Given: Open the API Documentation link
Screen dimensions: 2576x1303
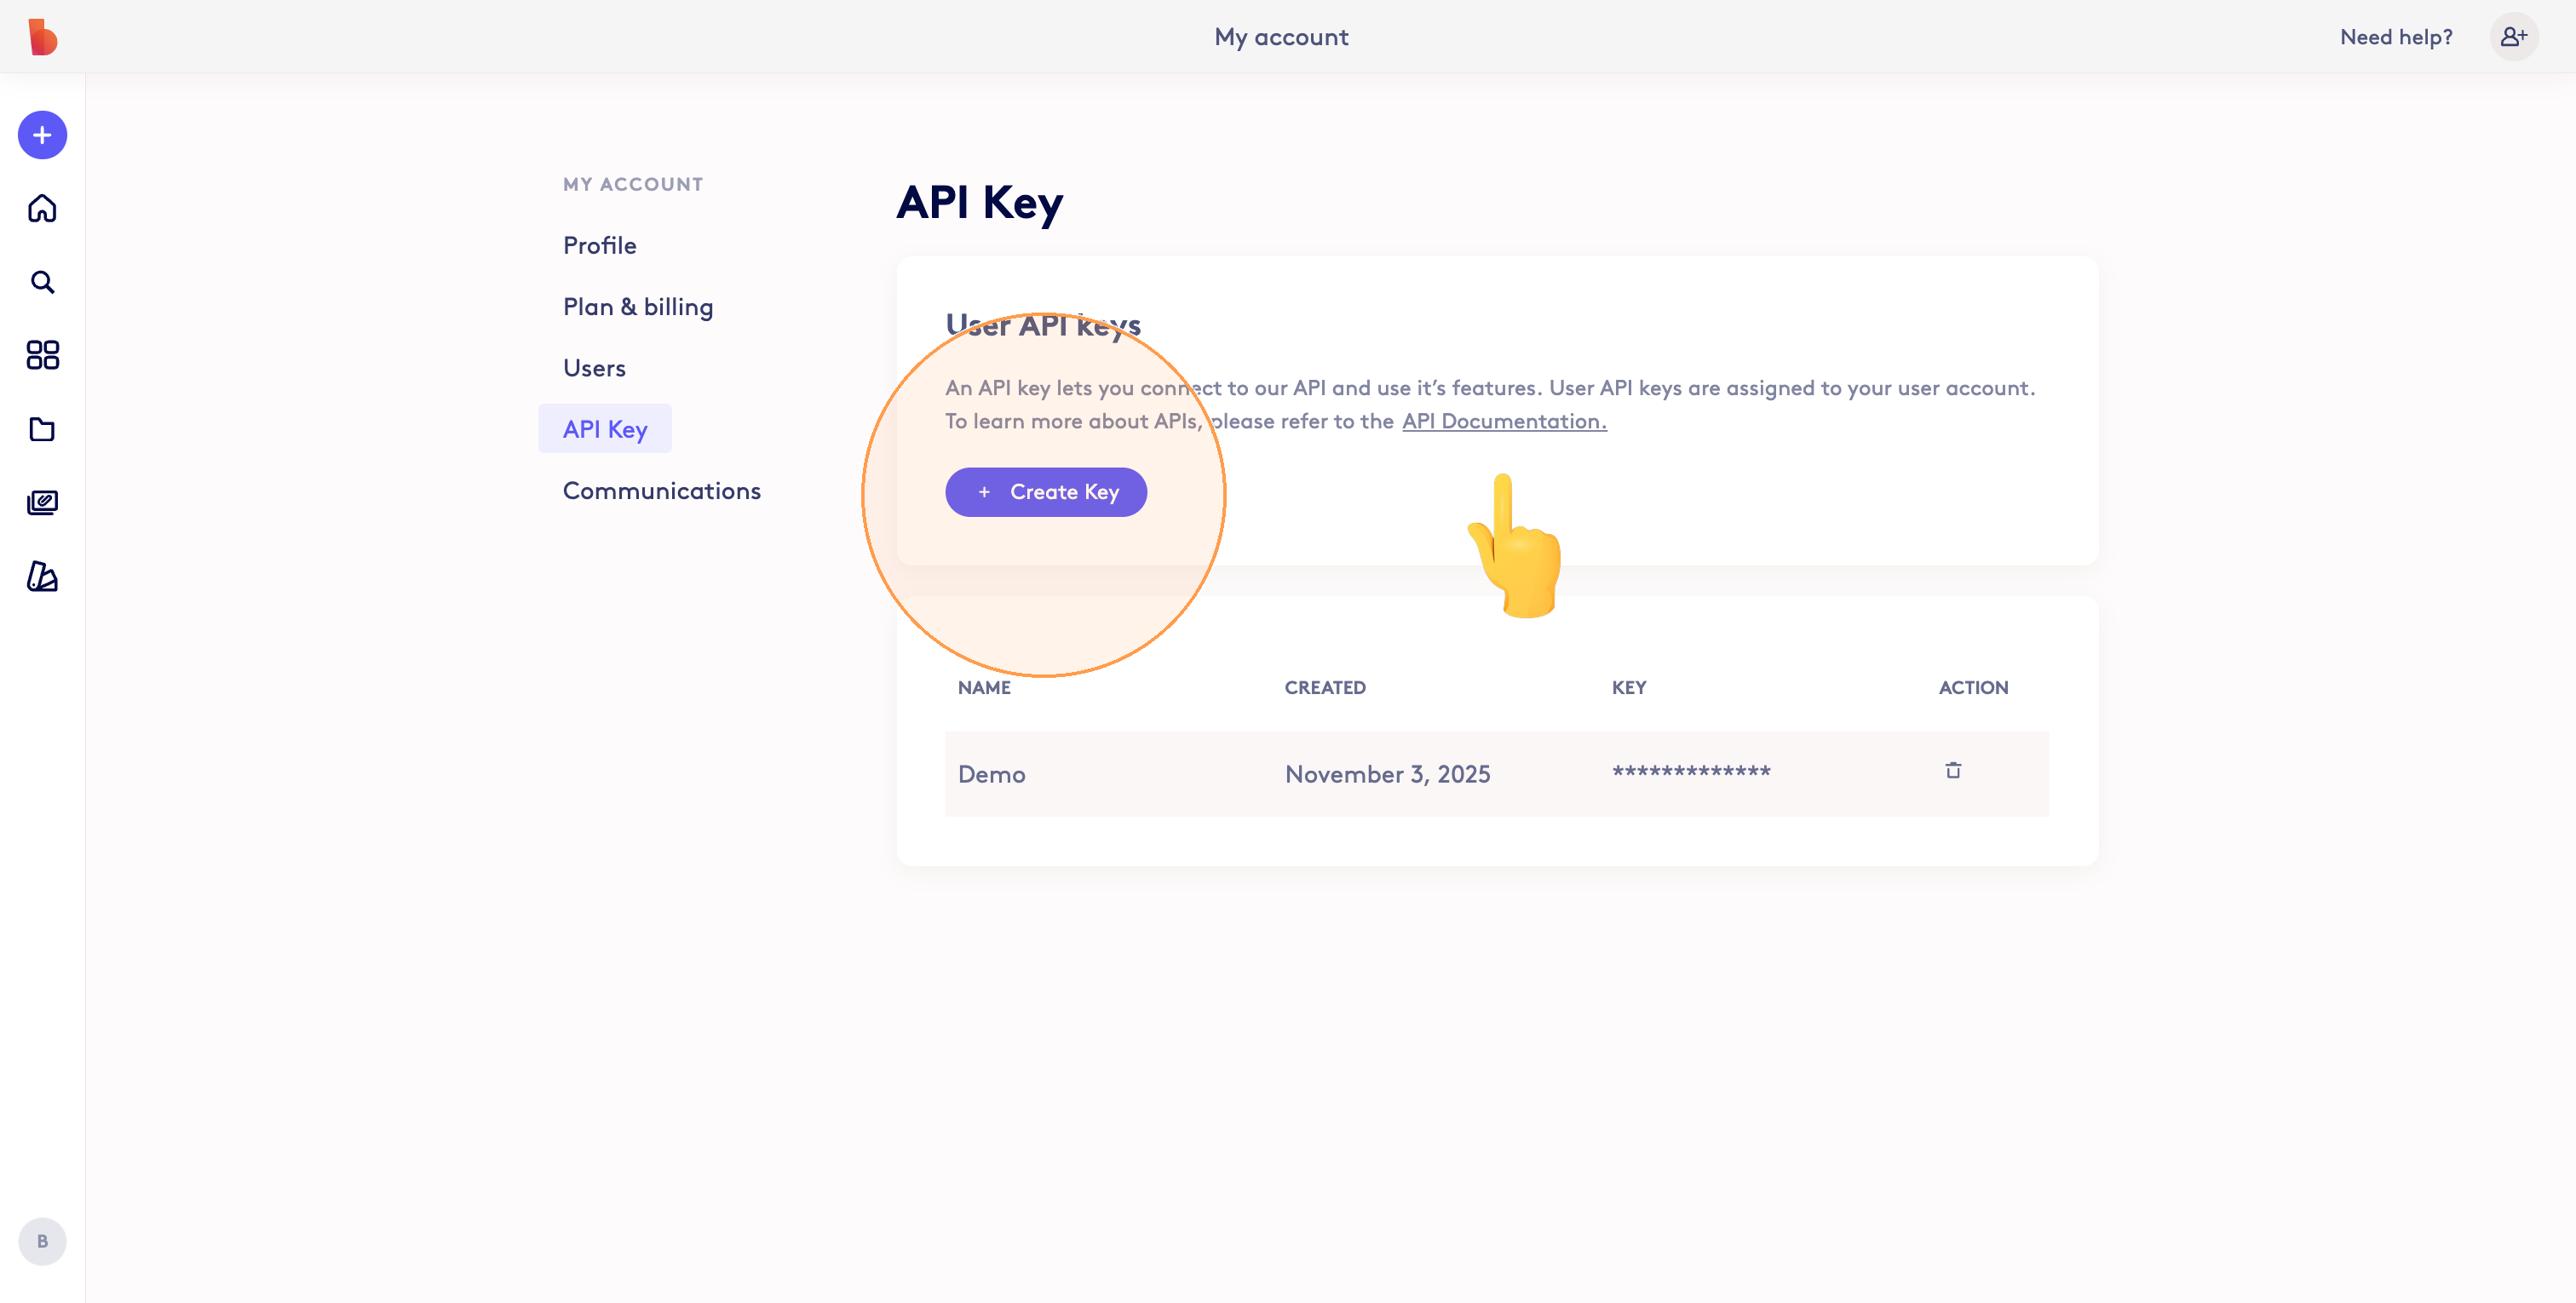Looking at the screenshot, I should click(x=1503, y=421).
